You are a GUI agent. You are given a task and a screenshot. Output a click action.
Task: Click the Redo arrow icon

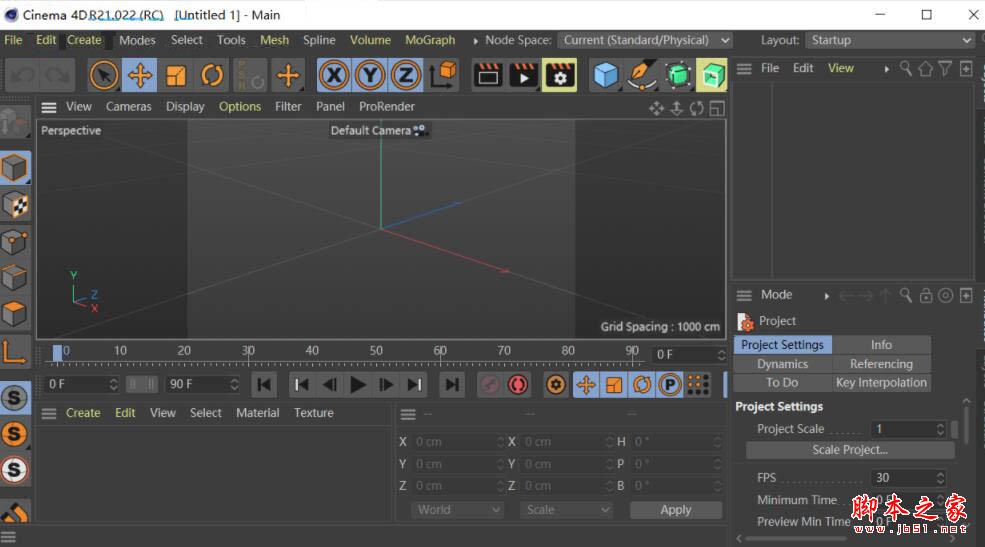pyautogui.click(x=58, y=76)
